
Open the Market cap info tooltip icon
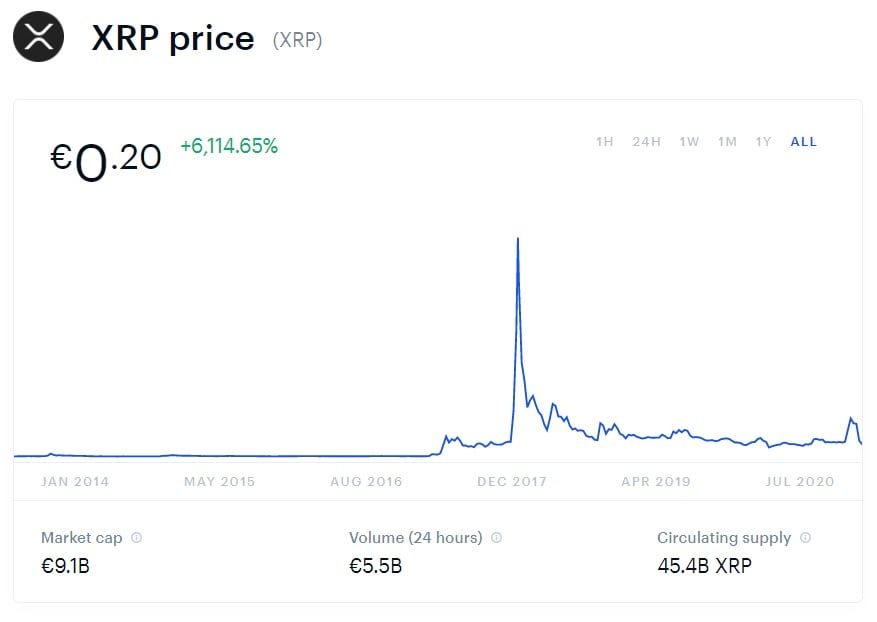click(x=137, y=538)
